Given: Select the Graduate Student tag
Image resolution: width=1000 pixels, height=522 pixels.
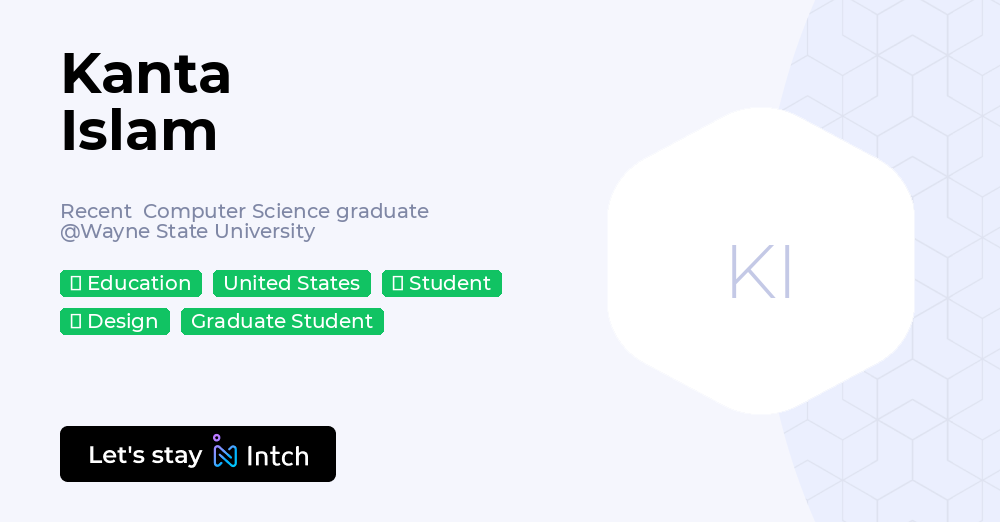Looking at the screenshot, I should (x=282, y=322).
